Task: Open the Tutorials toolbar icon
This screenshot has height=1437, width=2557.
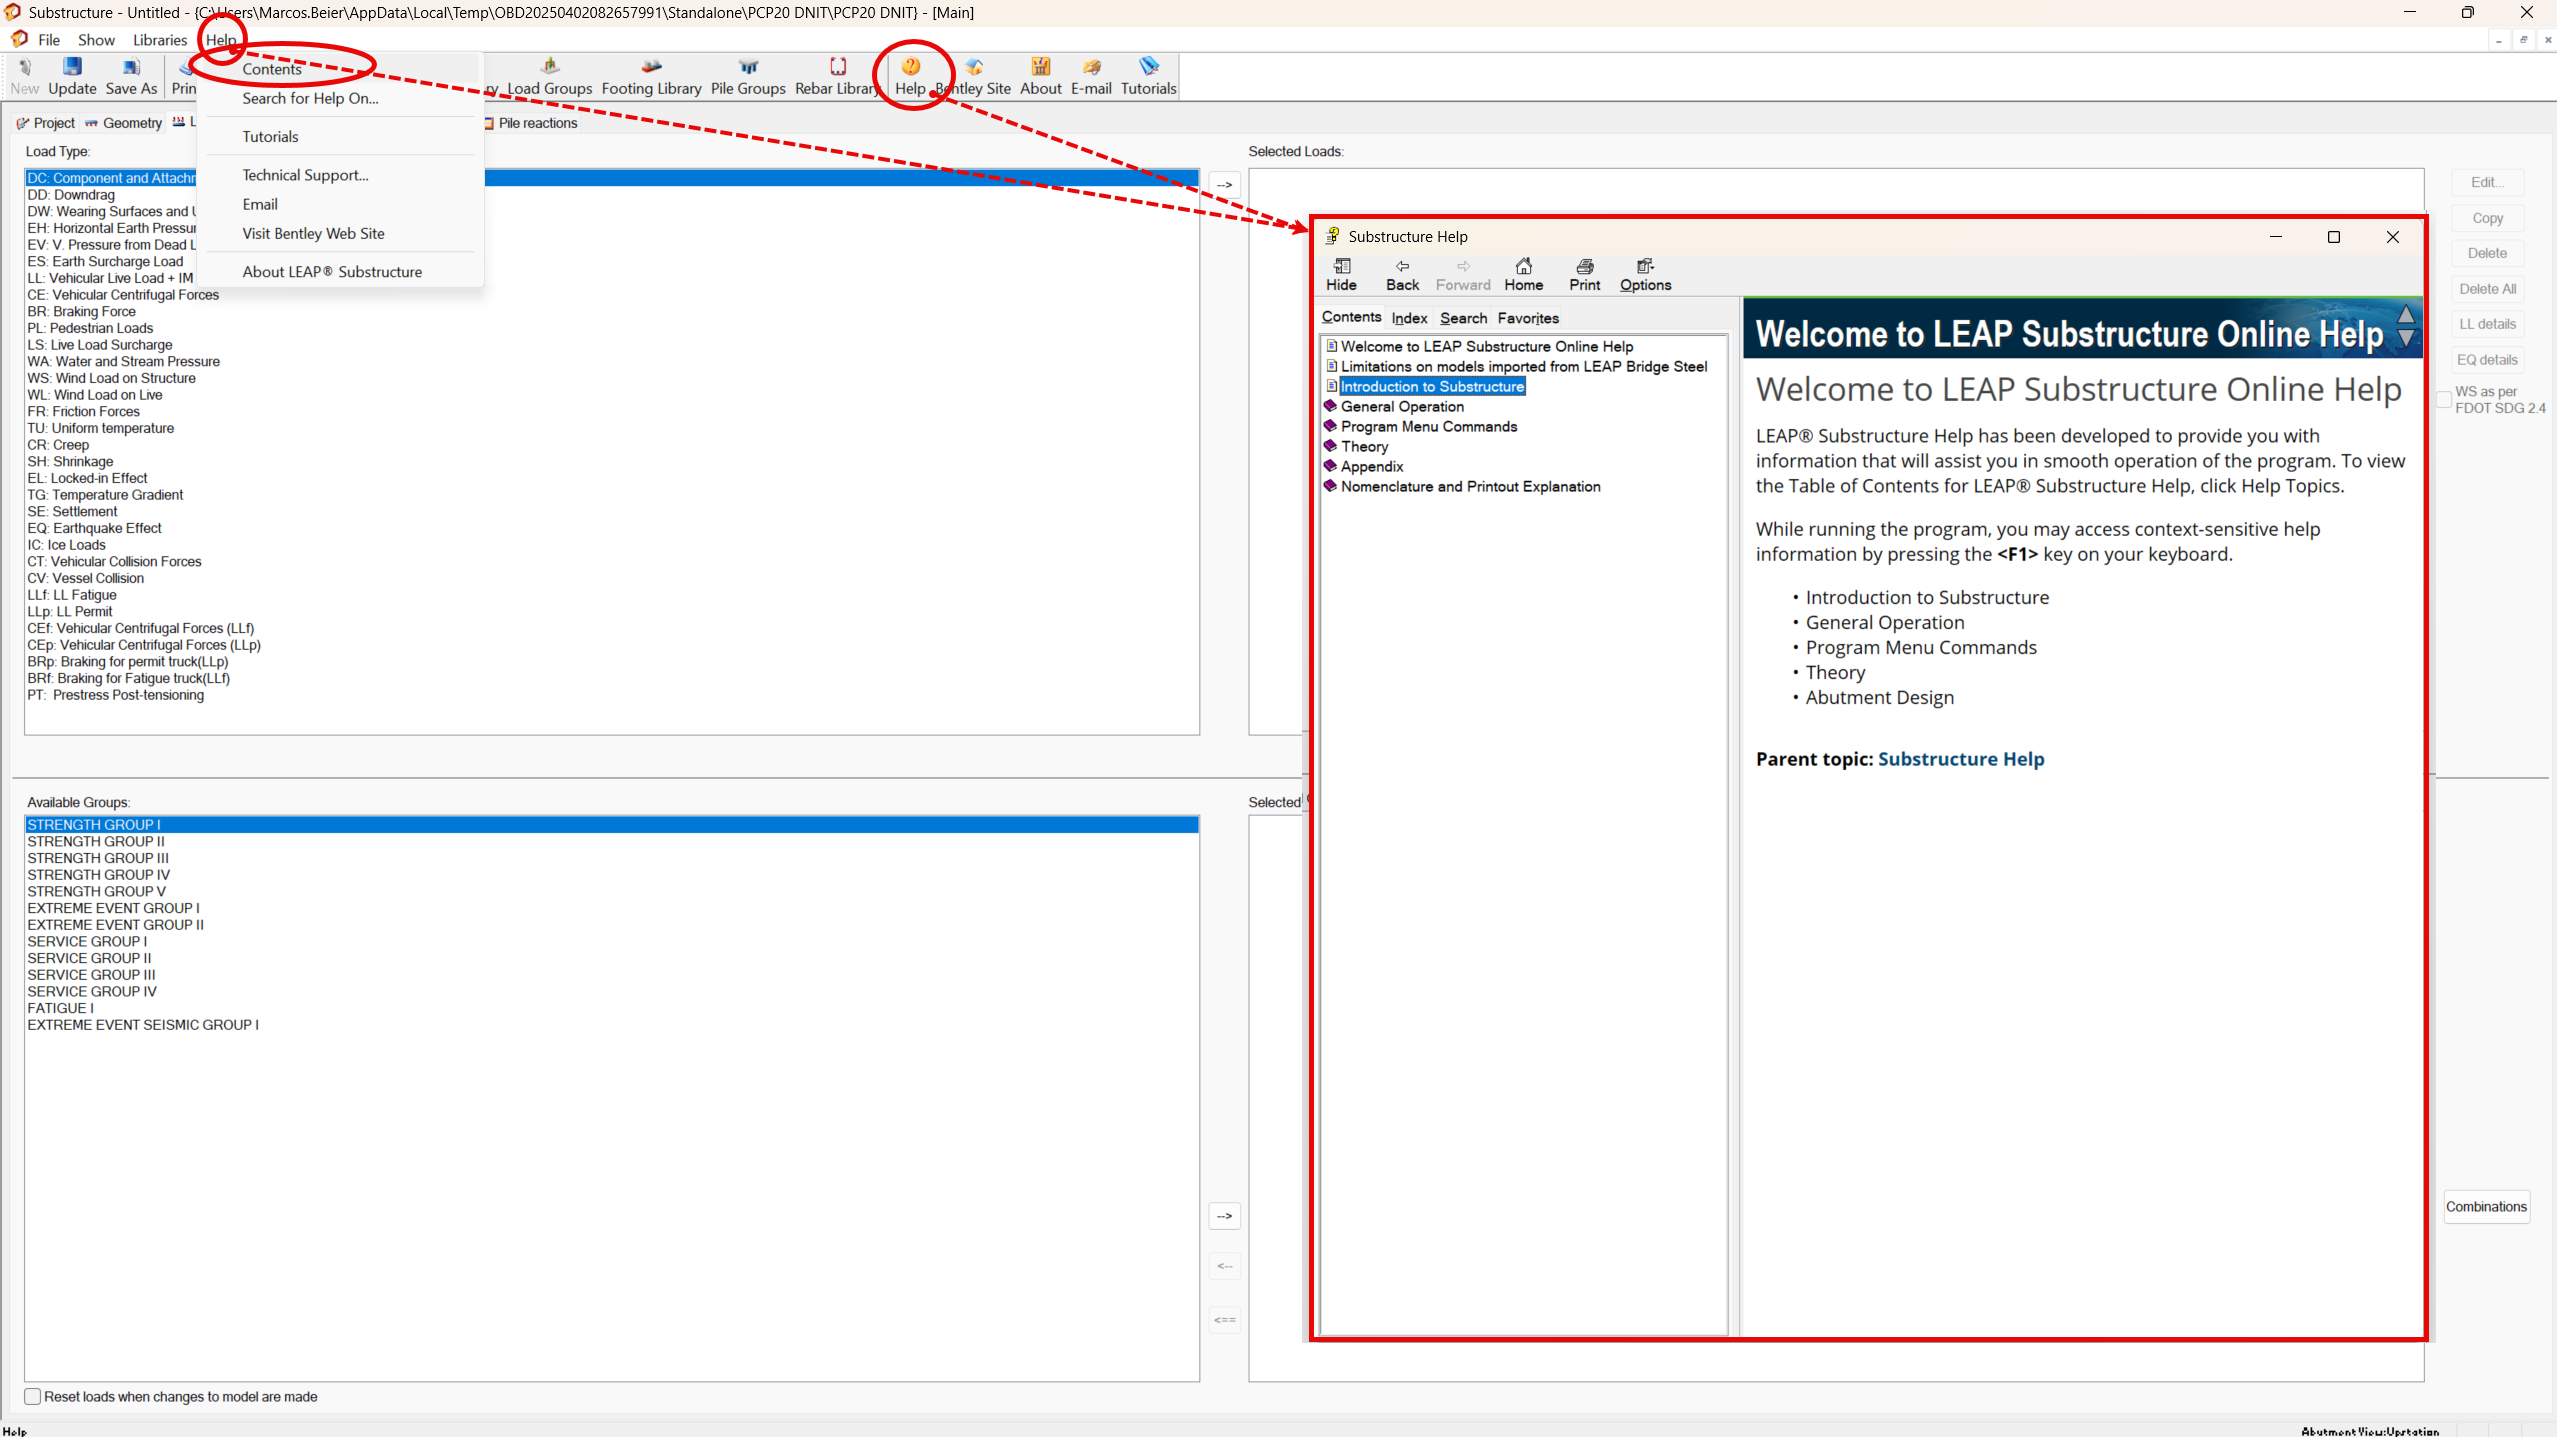Action: (1148, 76)
